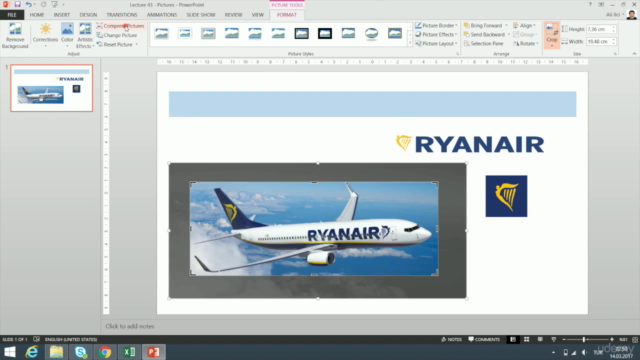
Task: Click the spell check status icon
Action: coord(36,339)
